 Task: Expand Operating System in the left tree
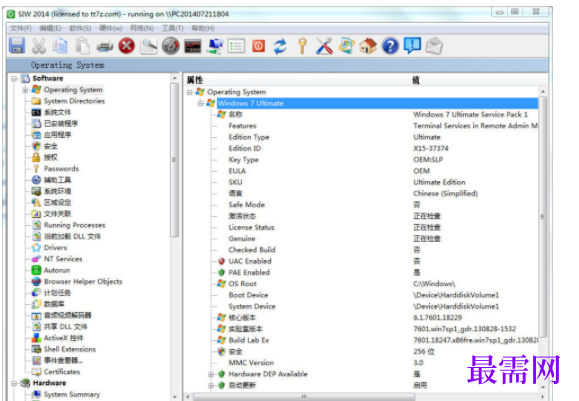pos(25,90)
